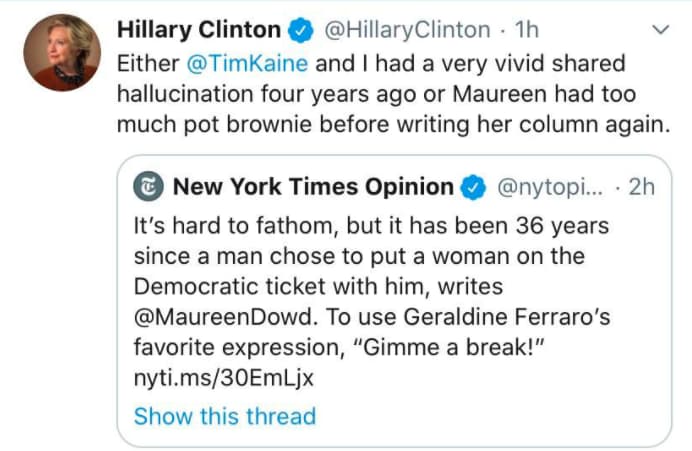Select the New York Times Opinion name
Image resolution: width=692 pixels, height=451 pixels.
[312, 187]
